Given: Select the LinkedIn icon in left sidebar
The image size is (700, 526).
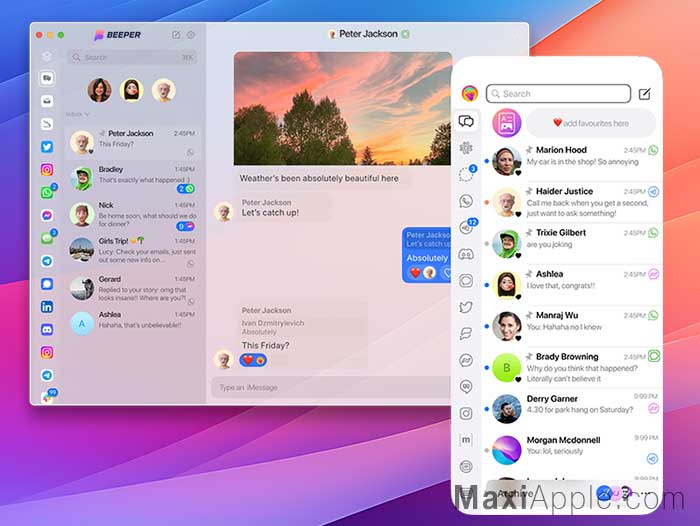Looking at the screenshot, I should 47,307.
